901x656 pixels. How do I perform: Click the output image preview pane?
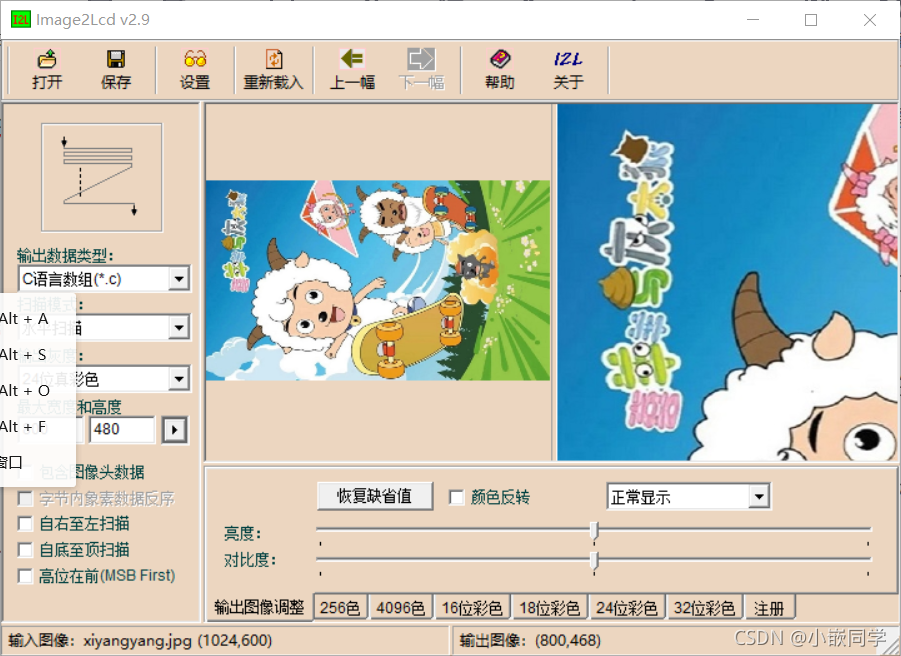(727, 282)
